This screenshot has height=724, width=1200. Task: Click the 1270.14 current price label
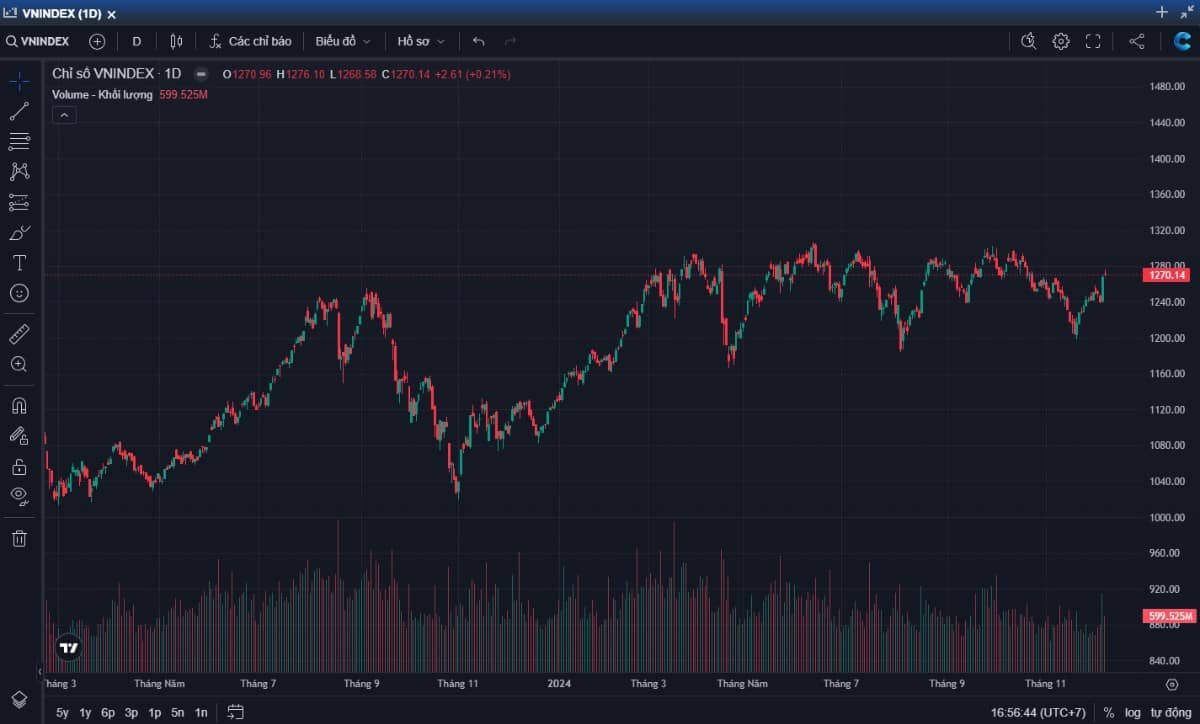coord(1168,275)
